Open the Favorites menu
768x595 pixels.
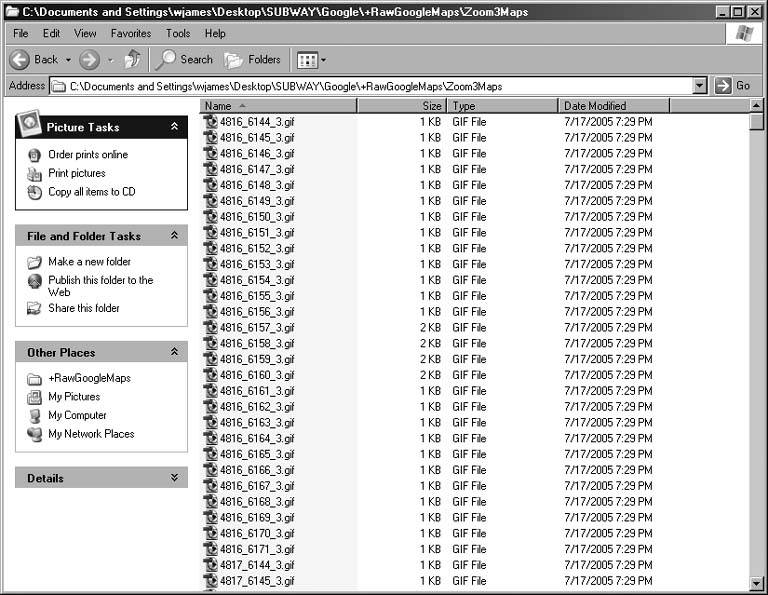130,33
